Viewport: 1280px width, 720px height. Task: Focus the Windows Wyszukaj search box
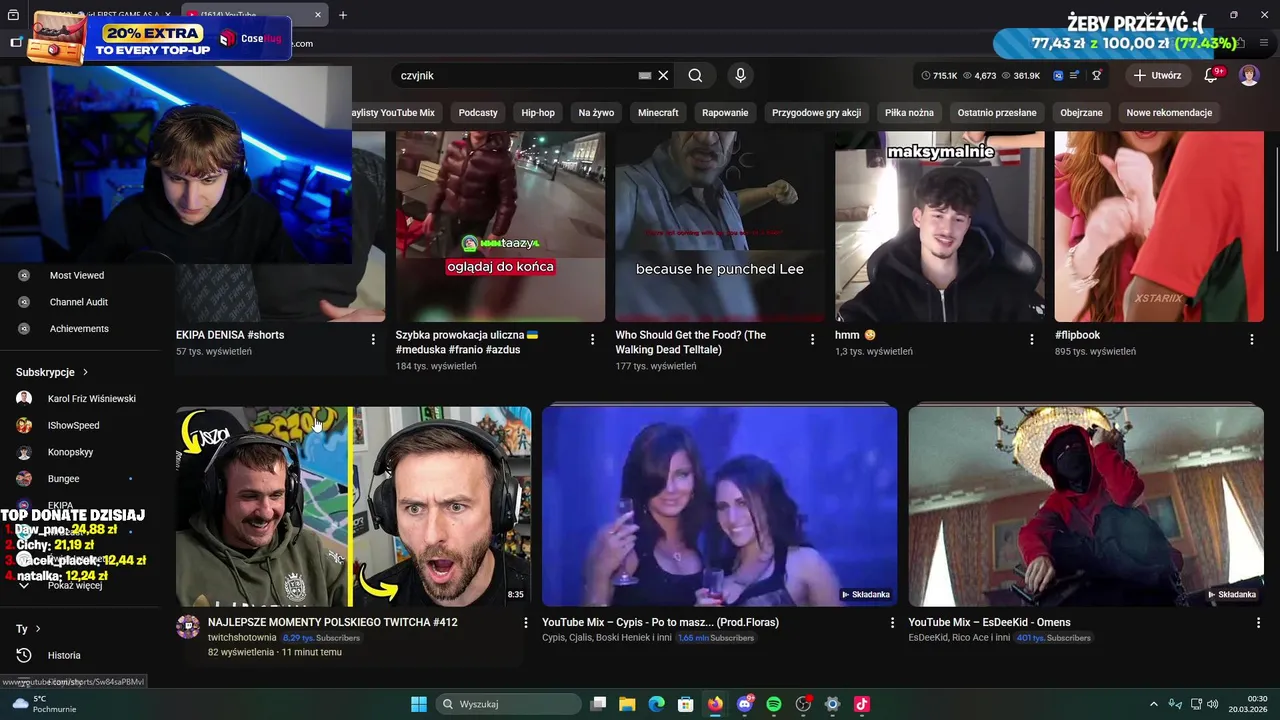coord(509,704)
